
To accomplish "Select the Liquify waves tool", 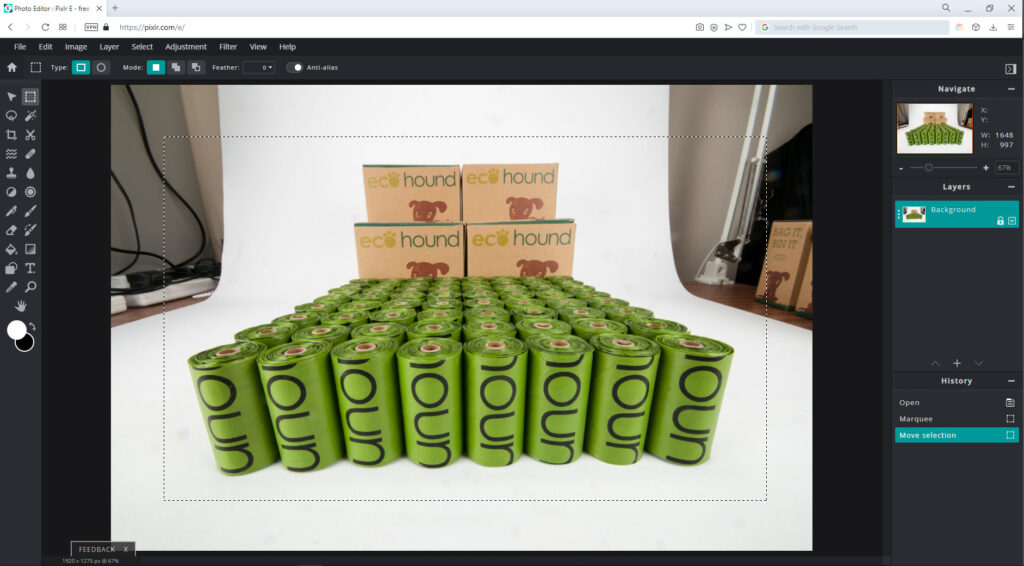I will [11, 154].
